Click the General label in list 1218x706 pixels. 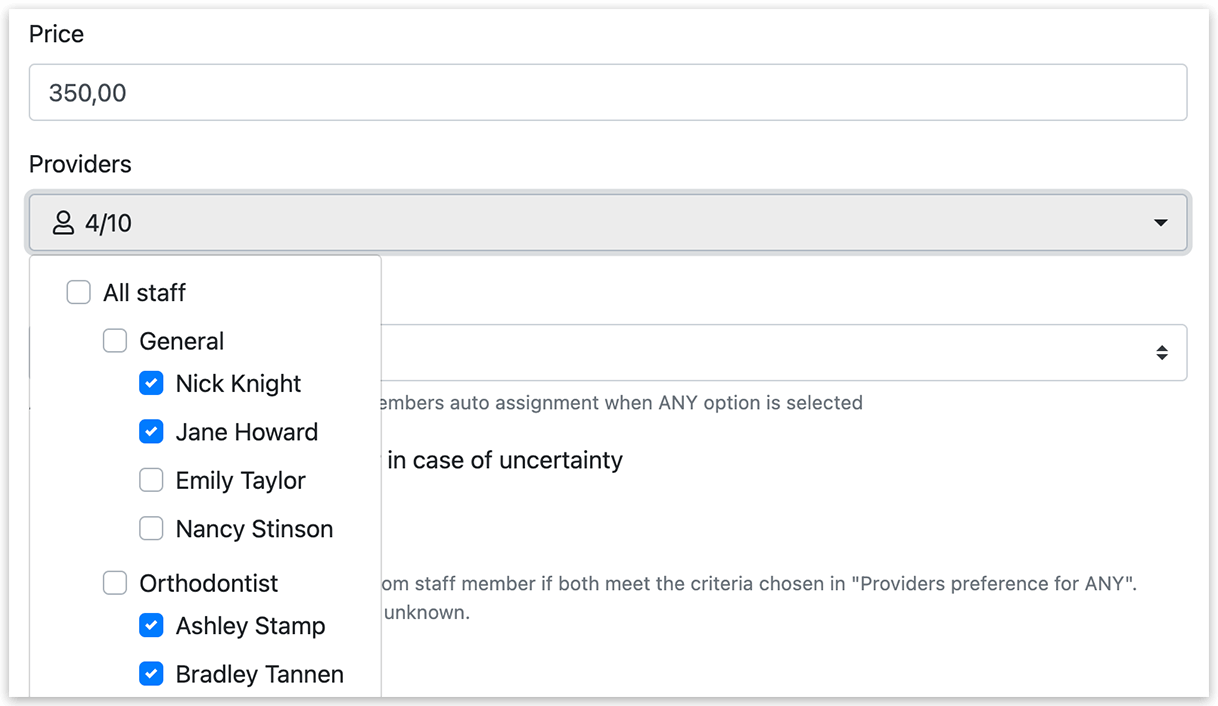182,341
